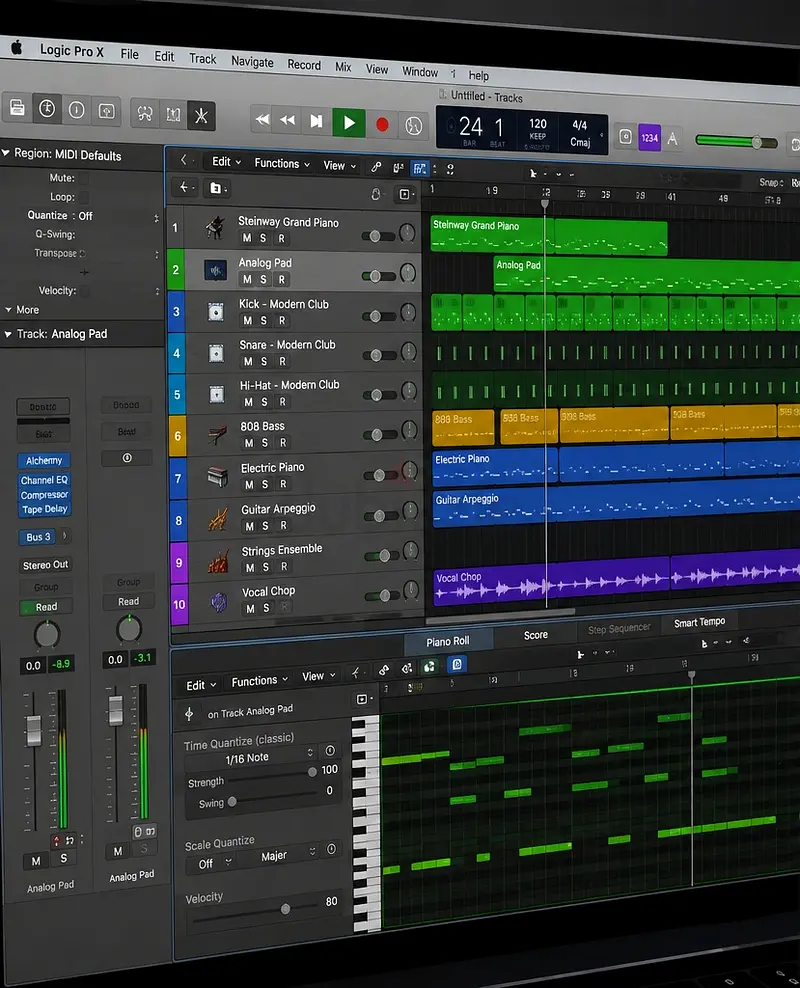This screenshot has width=800, height=988.
Task: Adjust the Velocity slider in piano roll
Action: pos(255,910)
